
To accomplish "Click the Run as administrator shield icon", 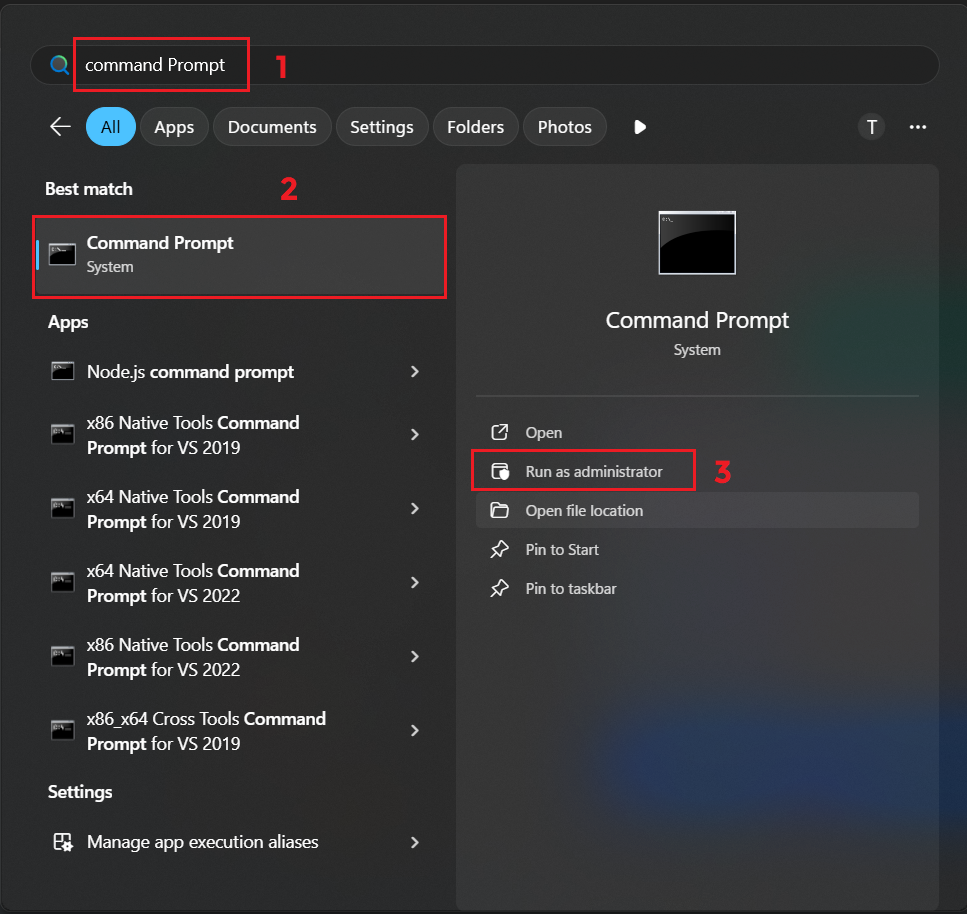I will 500,472.
